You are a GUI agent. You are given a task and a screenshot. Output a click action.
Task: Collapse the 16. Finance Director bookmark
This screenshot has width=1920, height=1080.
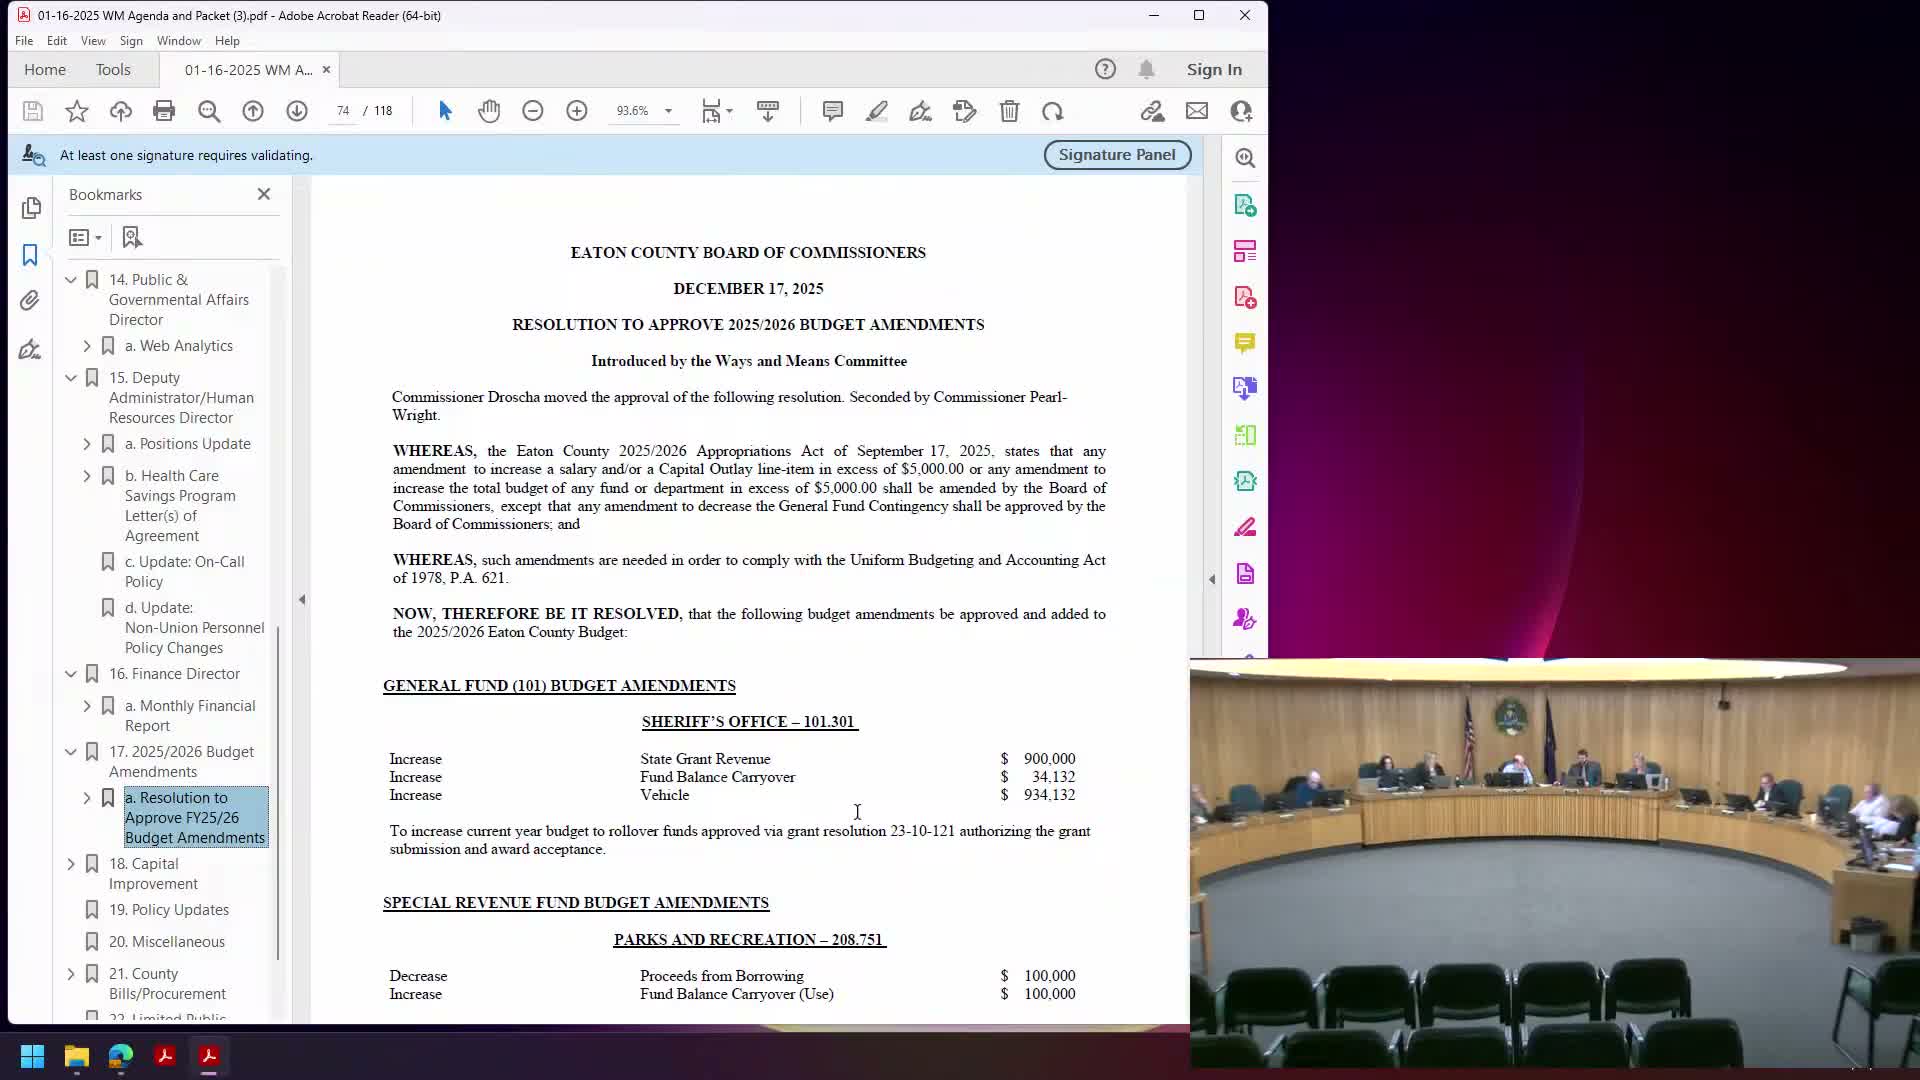click(71, 674)
